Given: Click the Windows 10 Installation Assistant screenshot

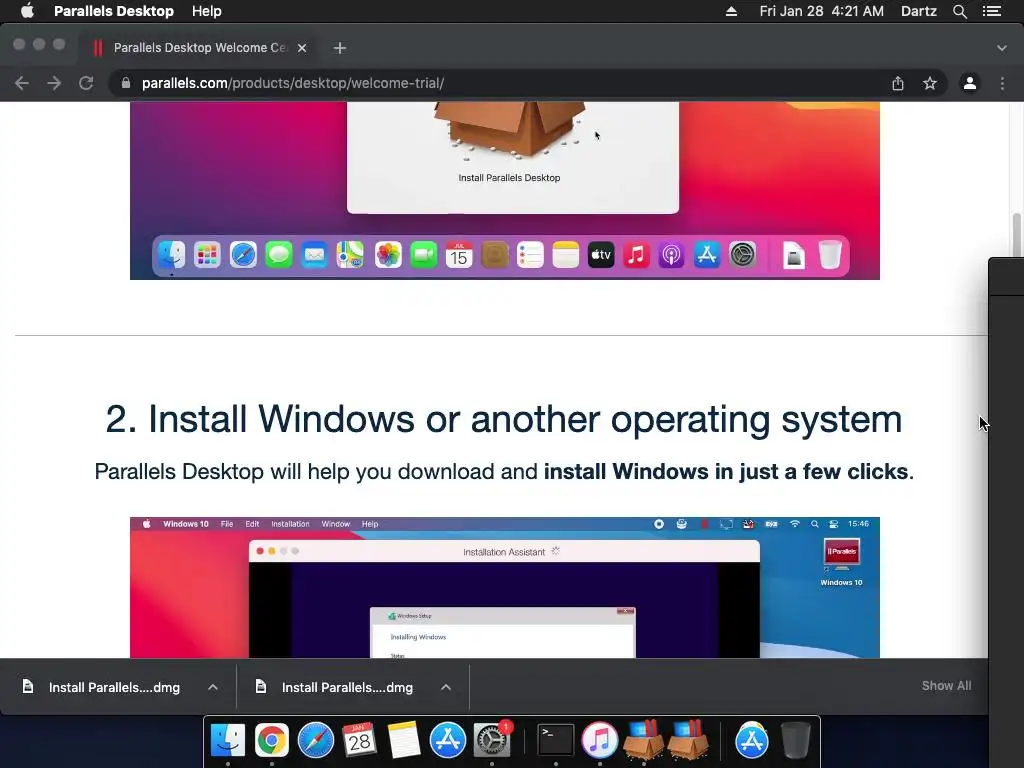Looking at the screenshot, I should [x=505, y=587].
